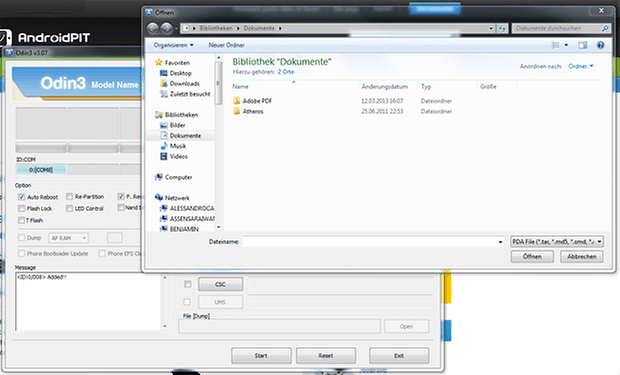The width and height of the screenshot is (620, 375).
Task: Expand the Dateiname history dropdown arrow
Action: [500, 242]
